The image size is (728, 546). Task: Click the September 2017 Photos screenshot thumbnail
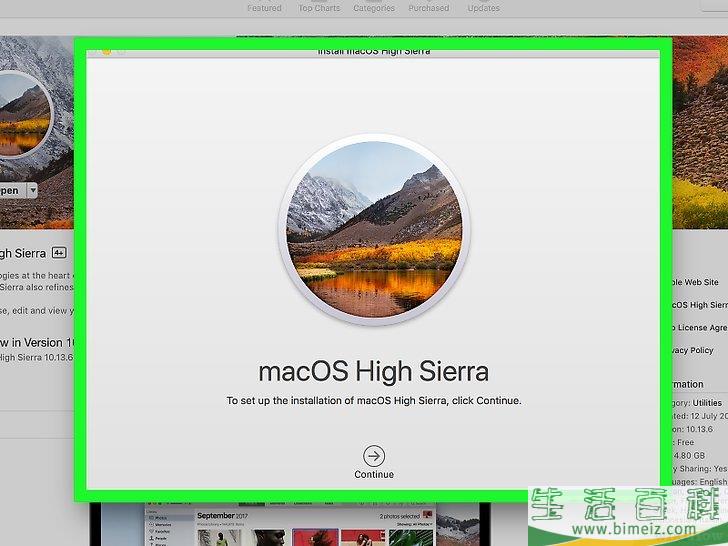click(291, 526)
